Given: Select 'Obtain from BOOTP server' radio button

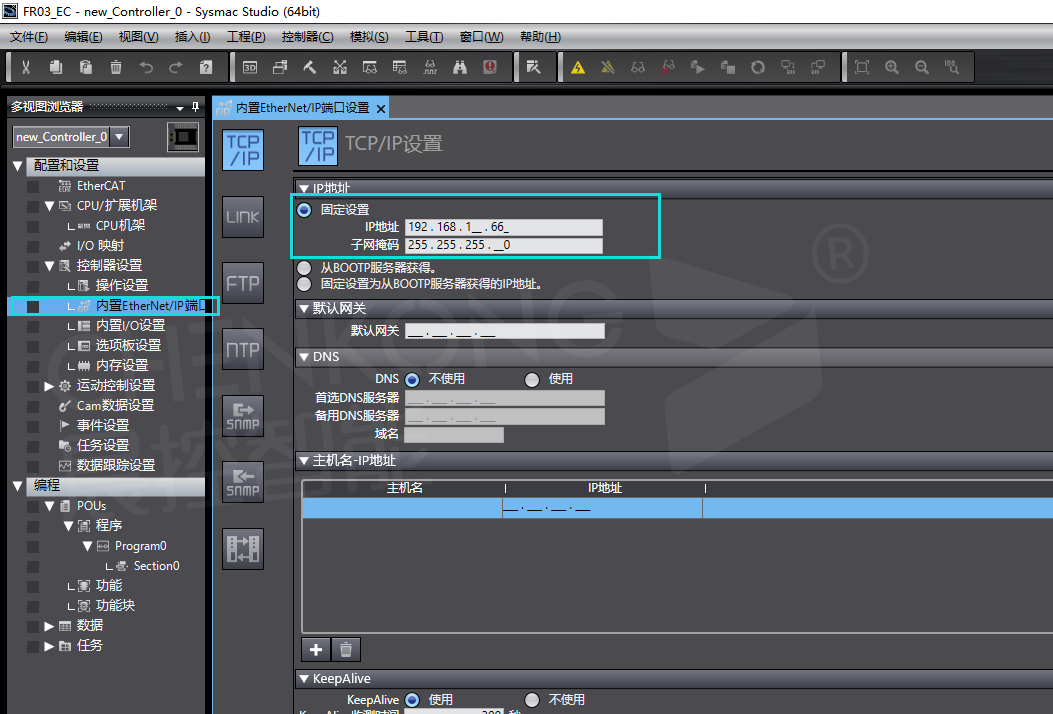Looking at the screenshot, I should (304, 268).
